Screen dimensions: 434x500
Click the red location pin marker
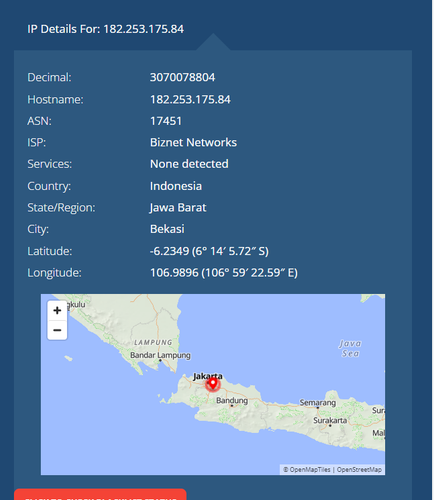click(212, 384)
